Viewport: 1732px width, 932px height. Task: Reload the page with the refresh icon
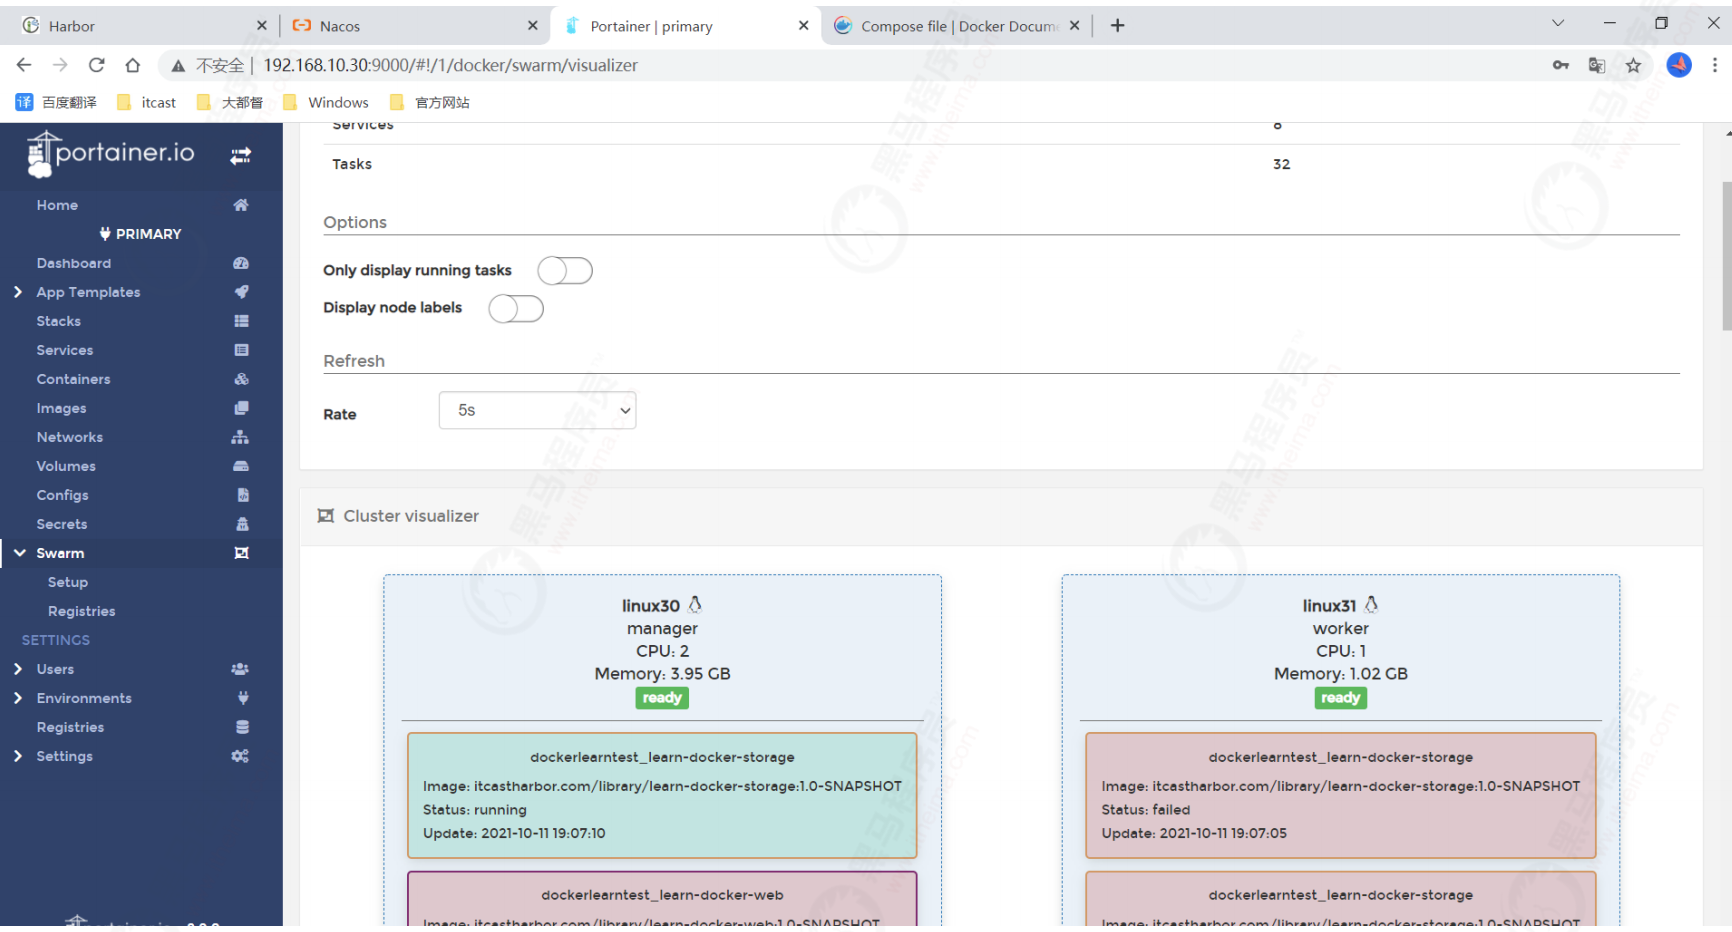96,65
